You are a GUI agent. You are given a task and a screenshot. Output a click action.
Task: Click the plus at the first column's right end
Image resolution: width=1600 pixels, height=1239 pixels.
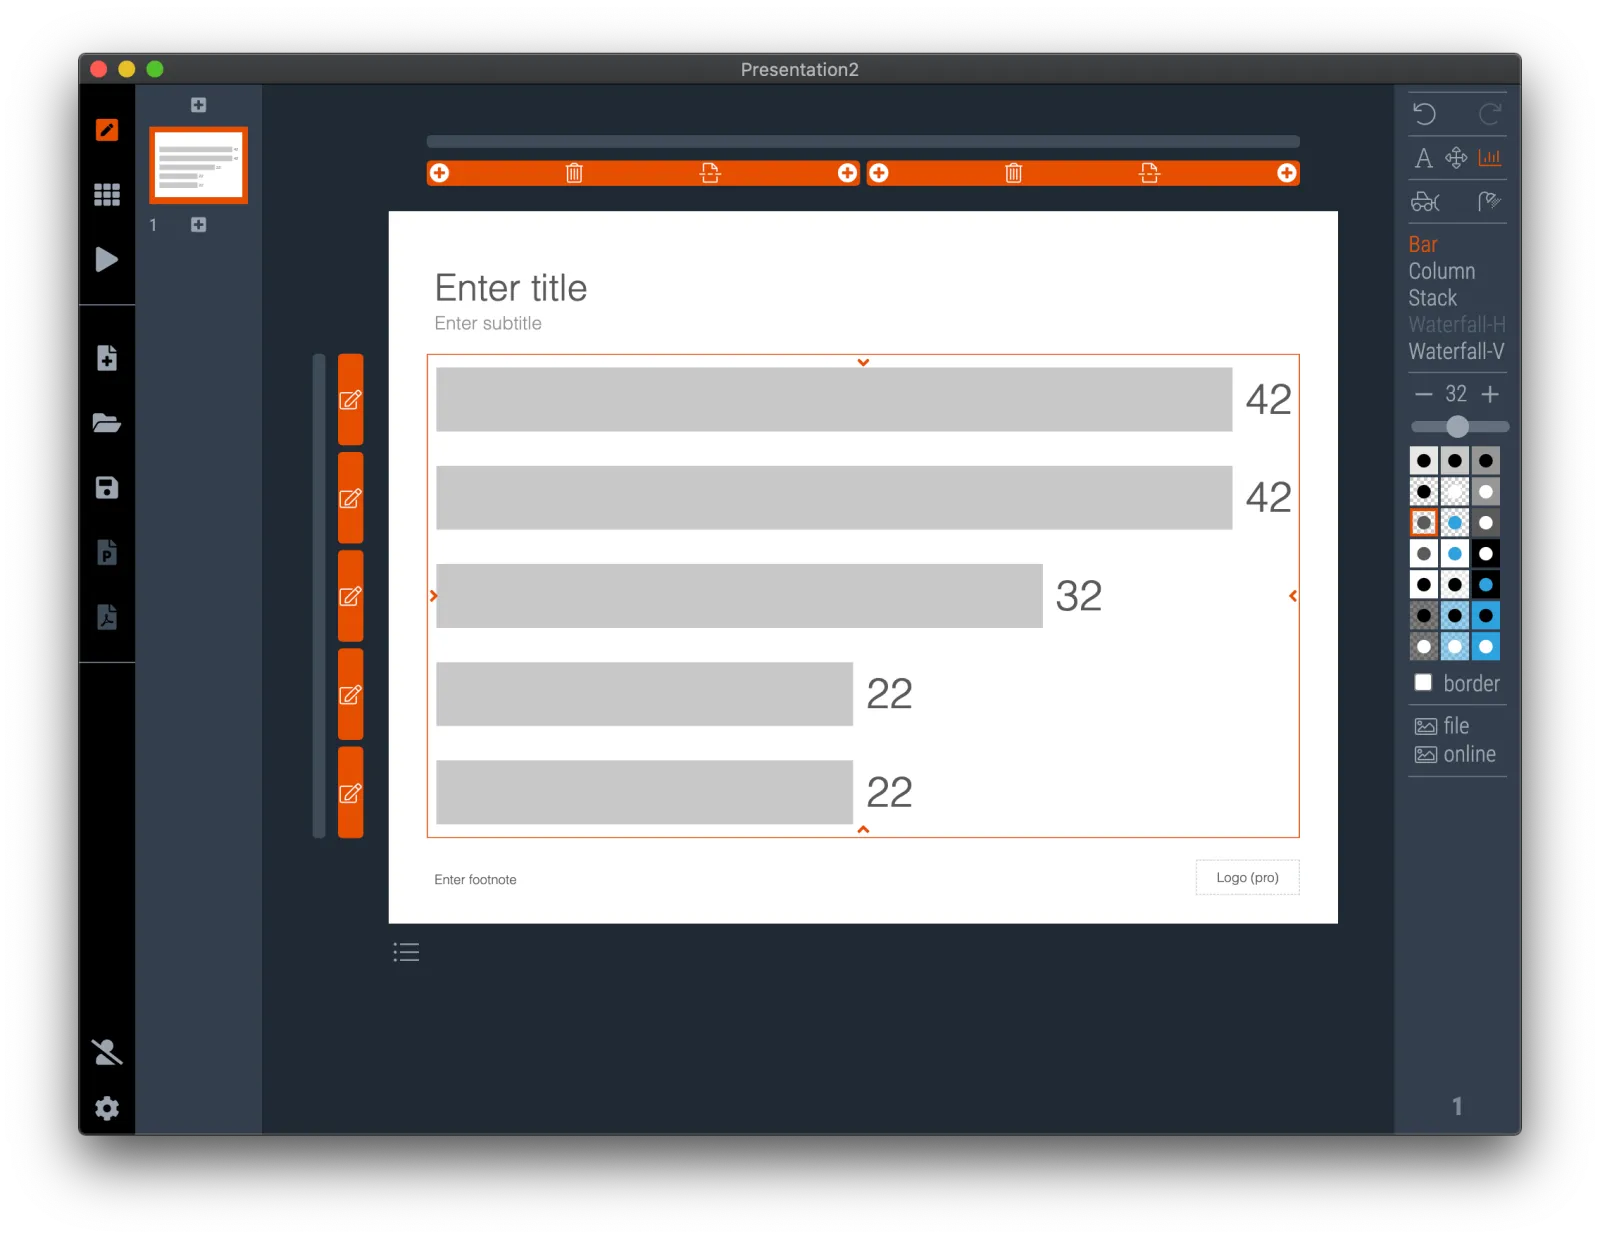(847, 173)
